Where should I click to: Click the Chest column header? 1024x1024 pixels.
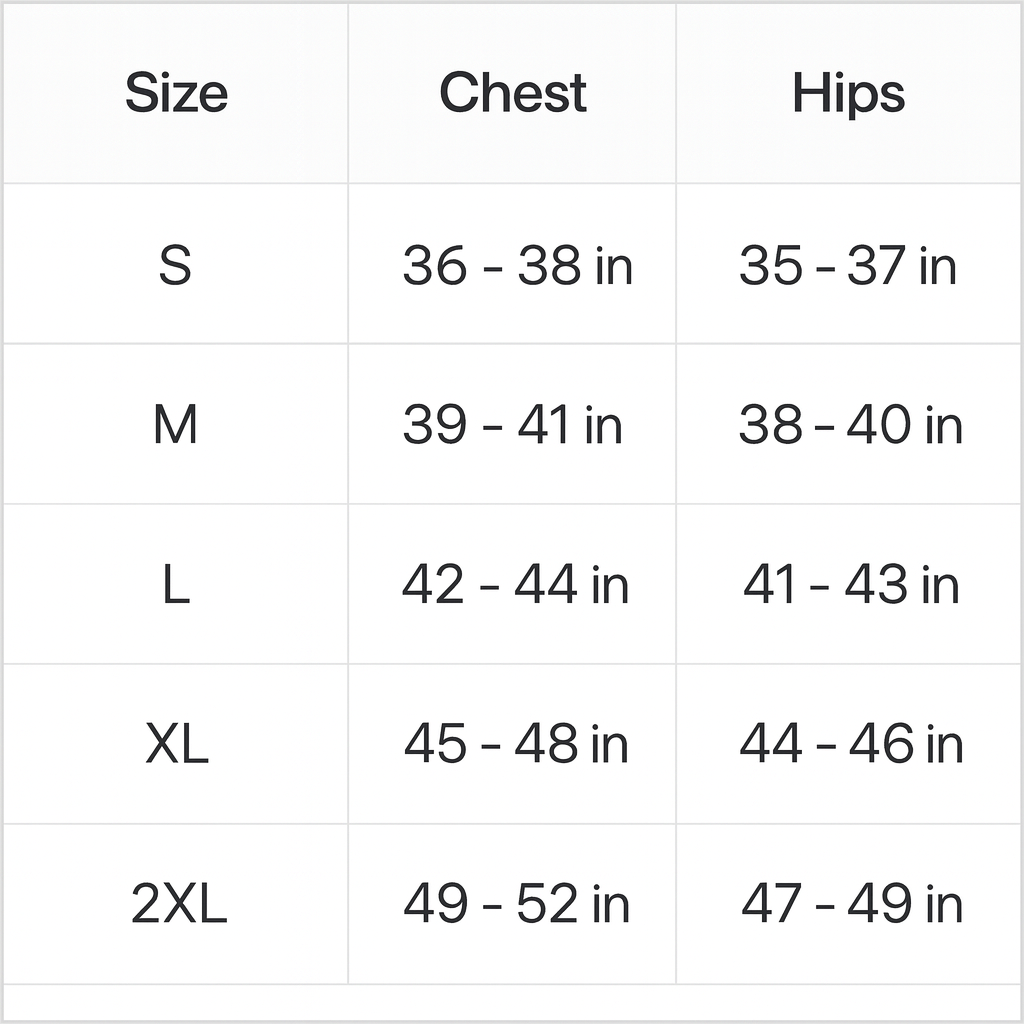(512, 94)
